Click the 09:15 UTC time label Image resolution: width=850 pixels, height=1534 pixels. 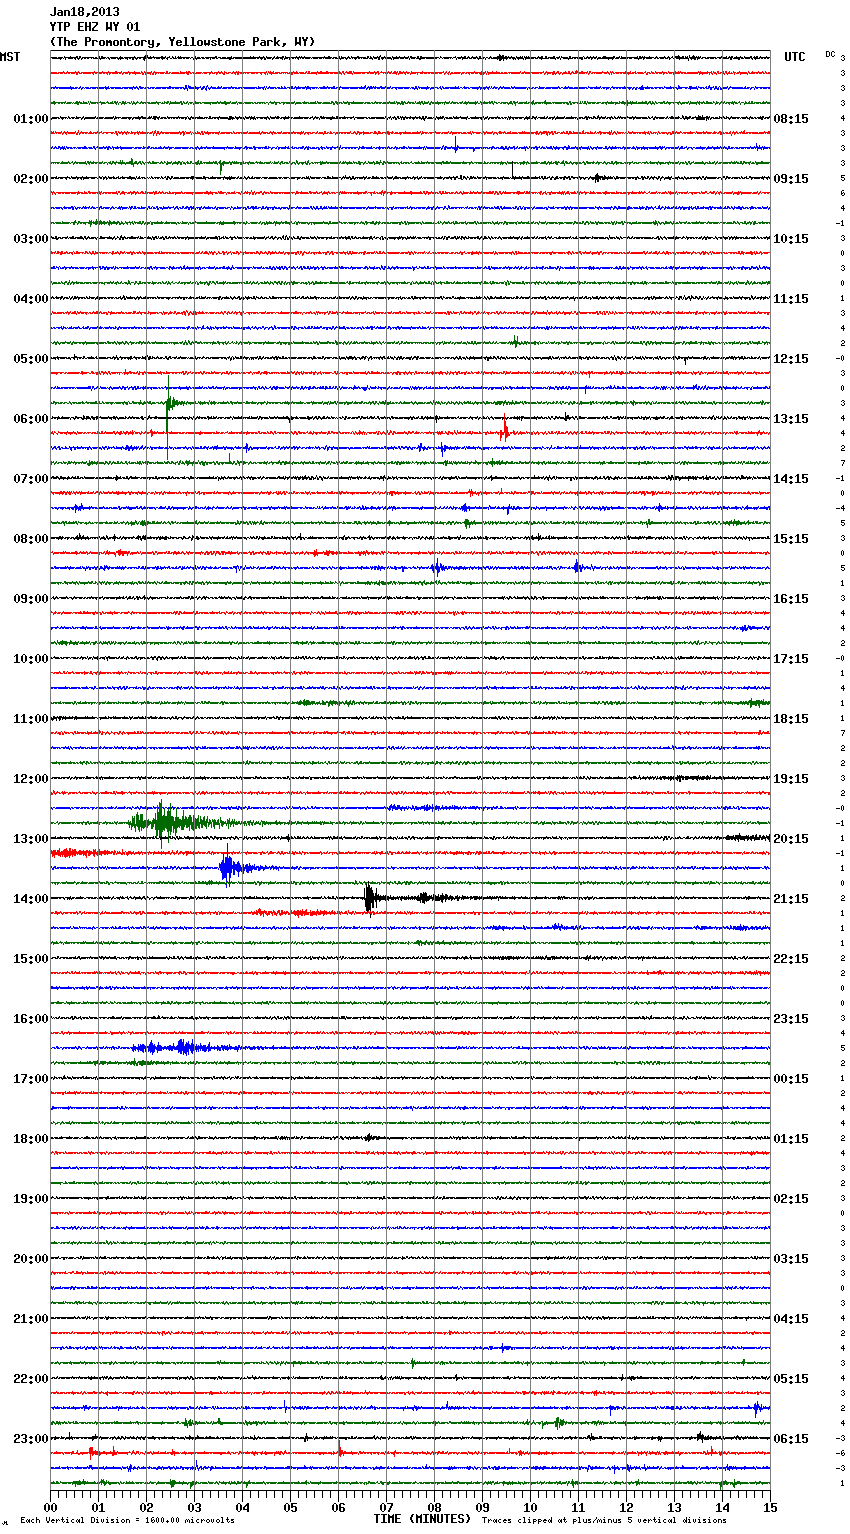point(791,179)
